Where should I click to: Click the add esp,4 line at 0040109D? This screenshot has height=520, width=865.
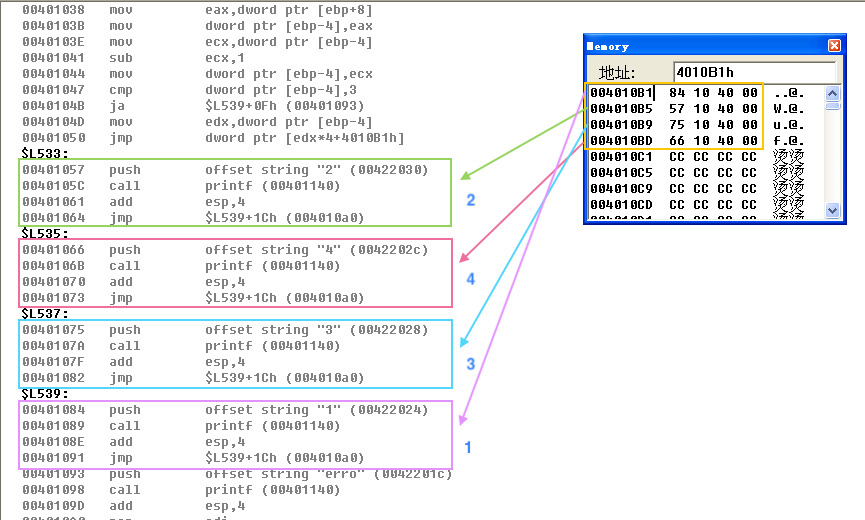point(134,506)
